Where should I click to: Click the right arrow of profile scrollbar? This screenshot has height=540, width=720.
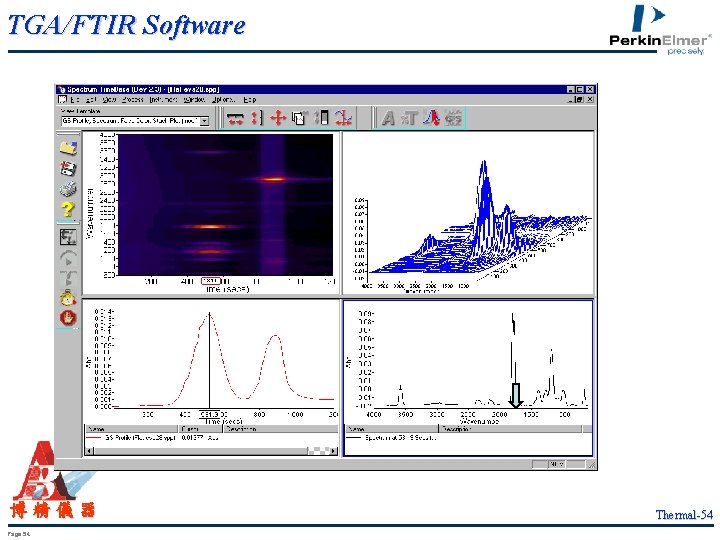click(333, 451)
